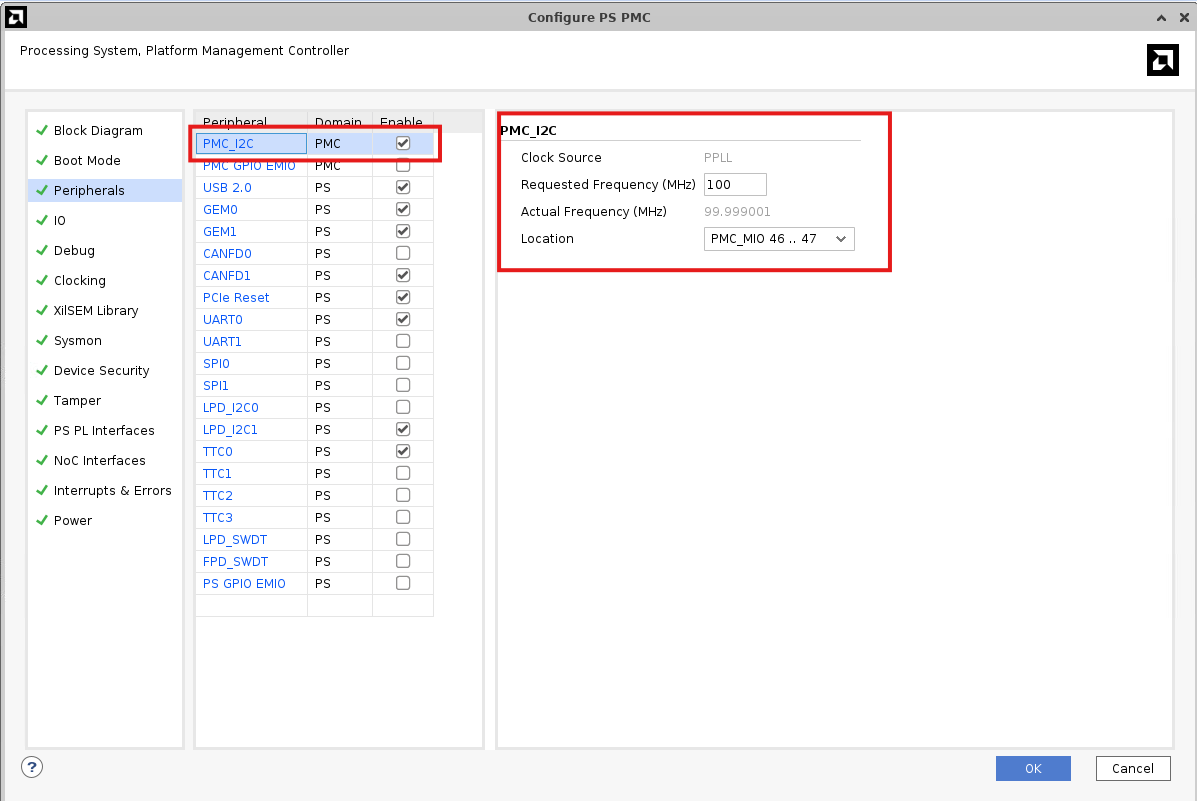Click the Cancel button

1133,768
